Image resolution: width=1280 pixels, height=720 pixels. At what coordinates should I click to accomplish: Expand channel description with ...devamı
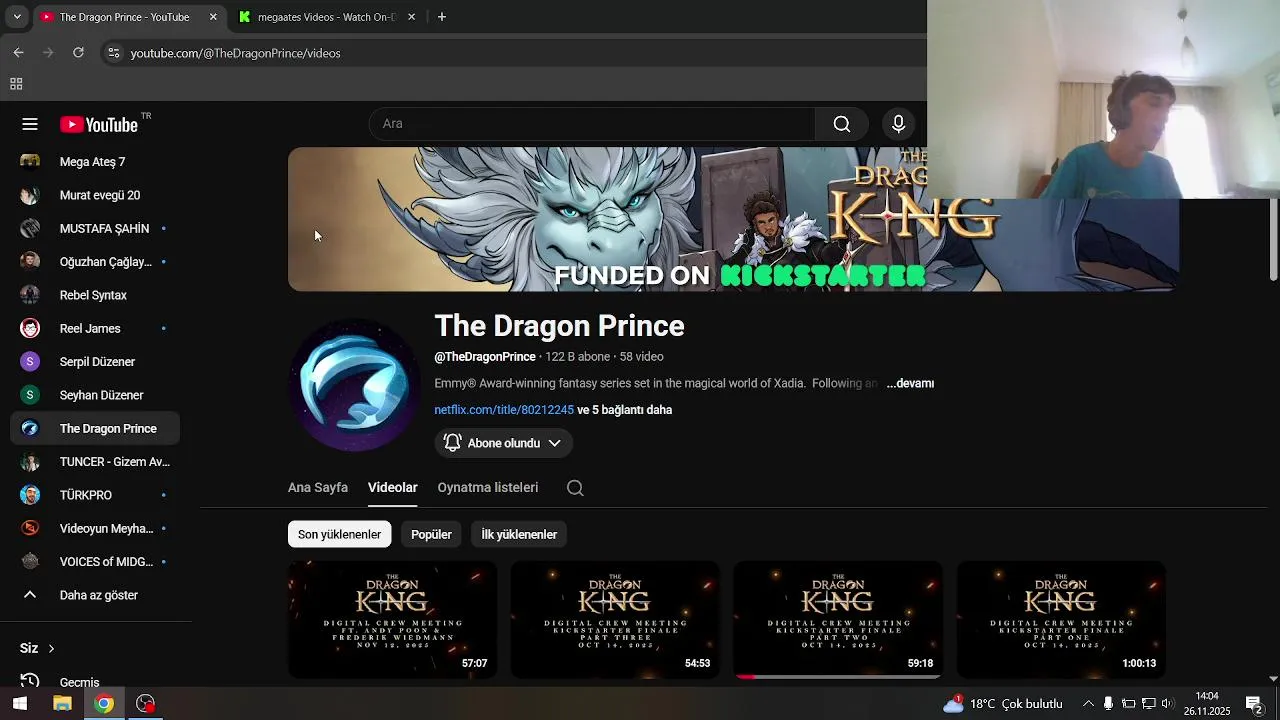(x=909, y=383)
